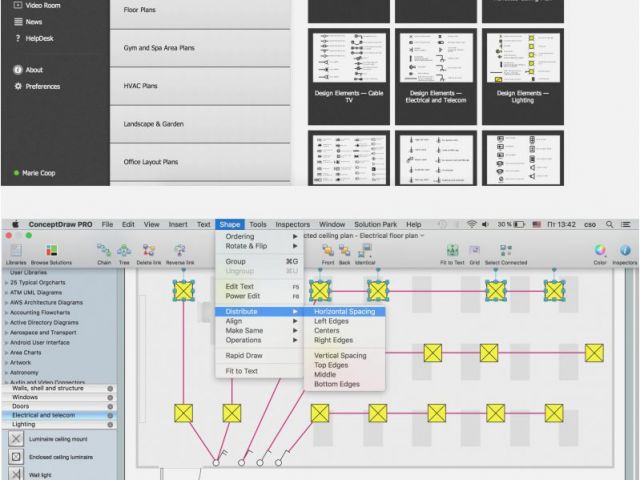Select the Tree connector tool
The width and height of the screenshot is (640, 480).
125,251
